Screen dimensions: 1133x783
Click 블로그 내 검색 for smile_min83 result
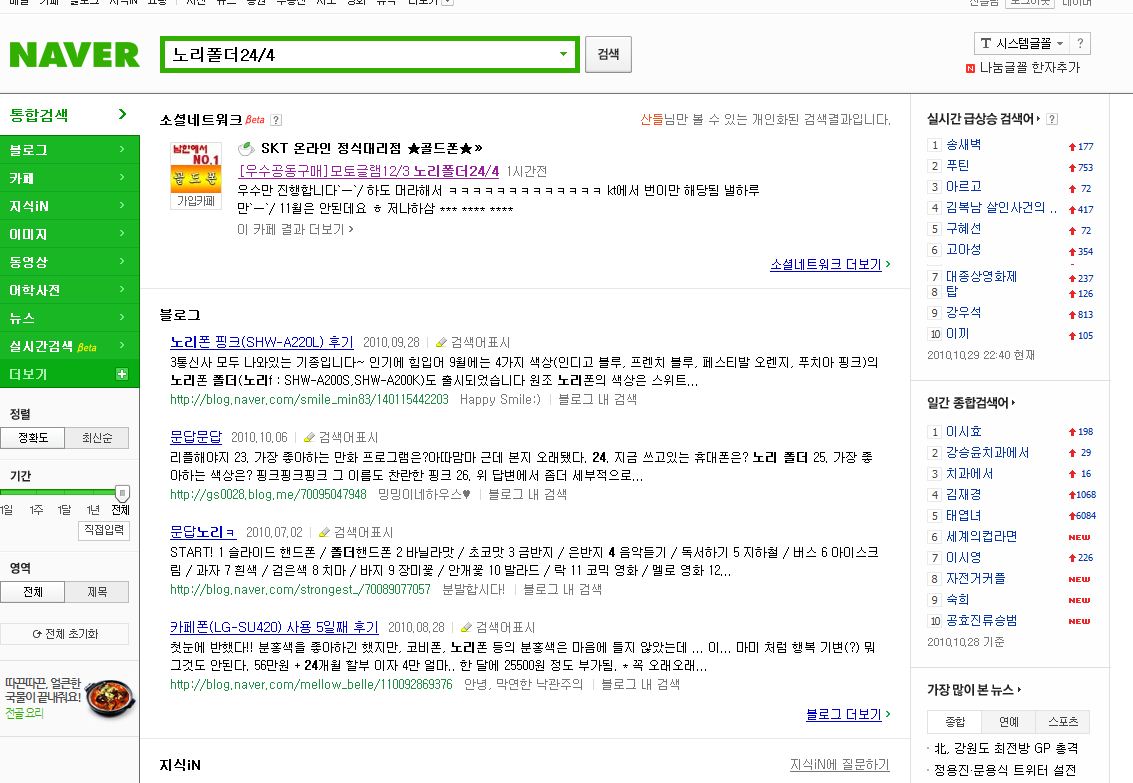click(x=598, y=399)
